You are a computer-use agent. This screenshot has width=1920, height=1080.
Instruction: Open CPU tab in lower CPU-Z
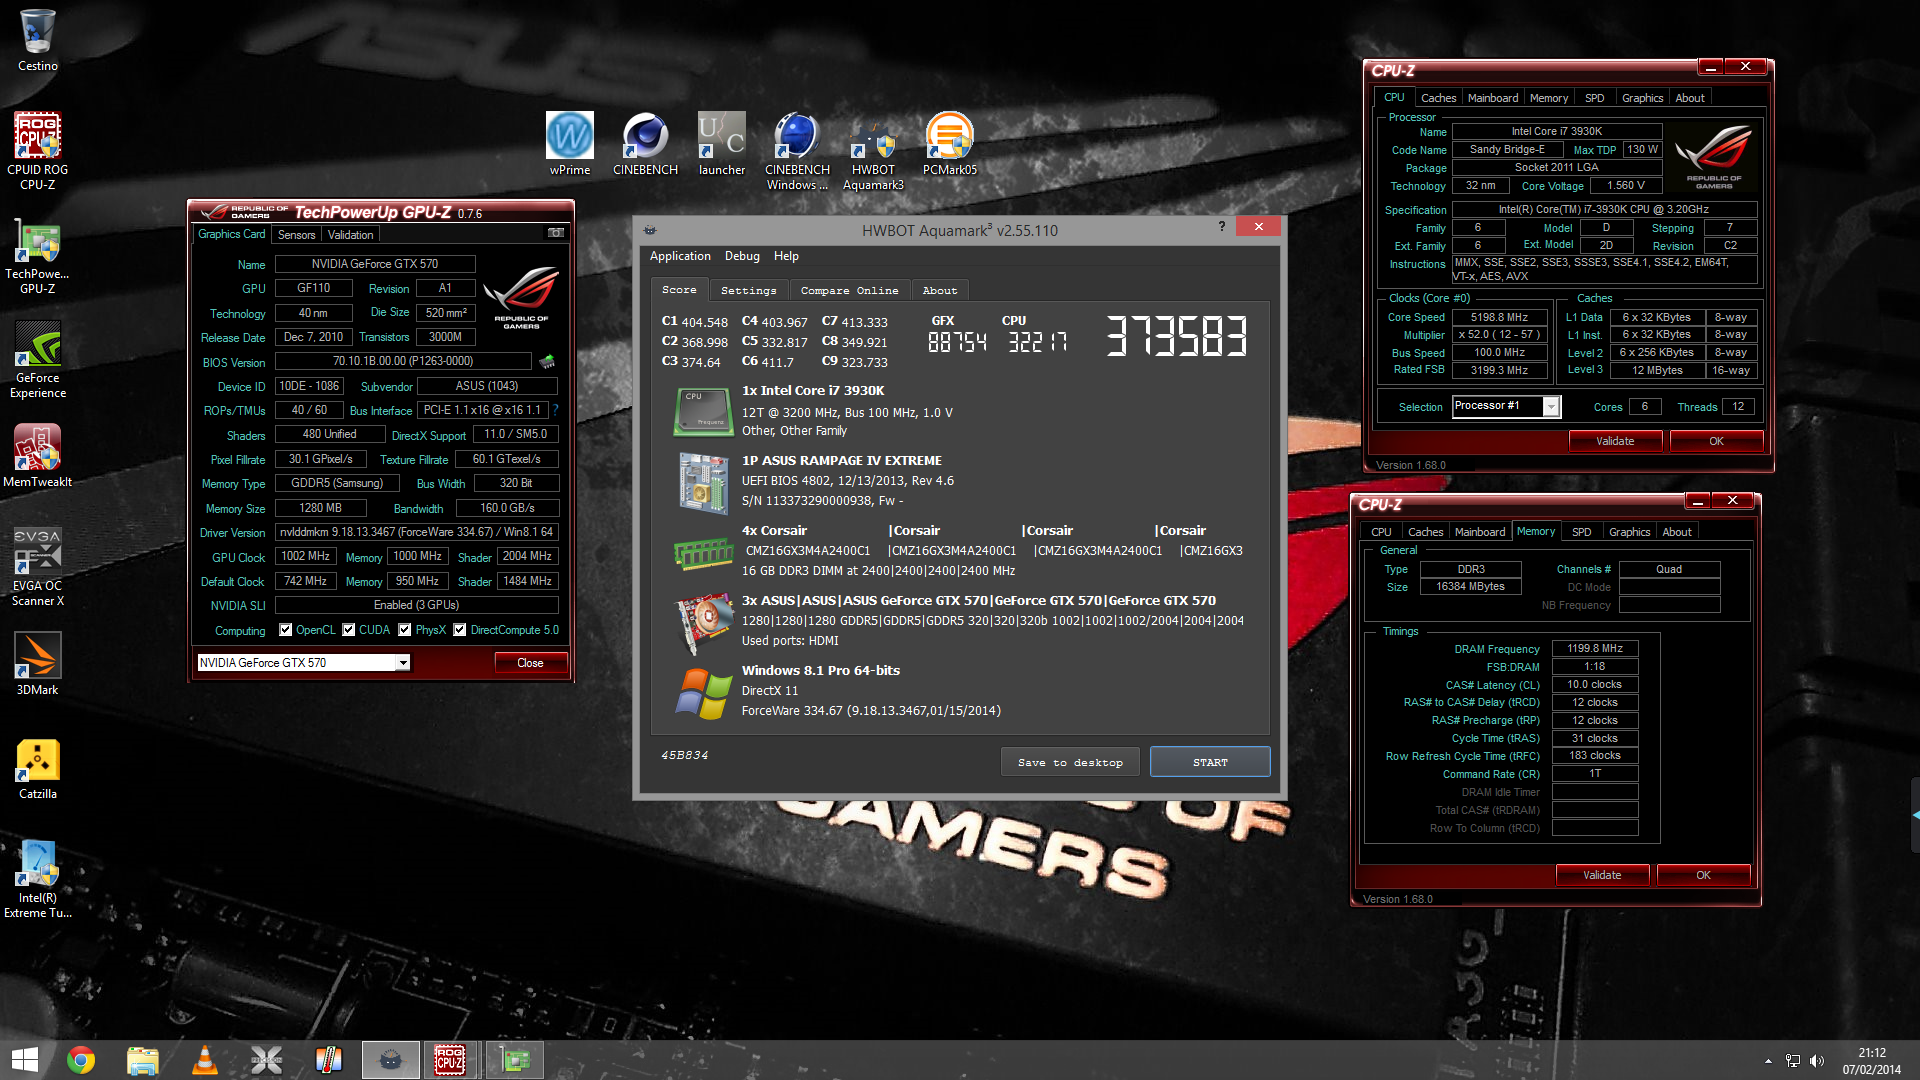pos(1381,532)
